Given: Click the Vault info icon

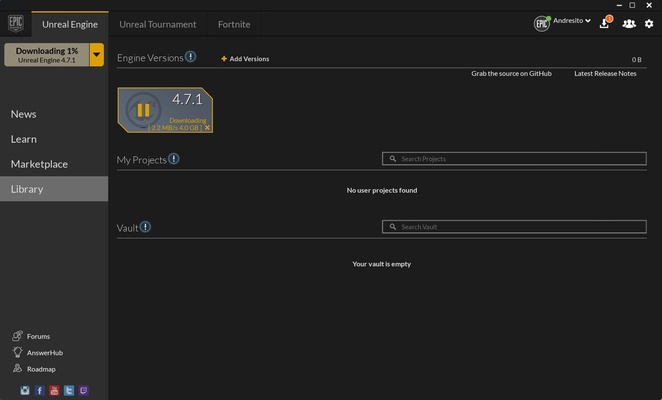Looking at the screenshot, I should tap(146, 227).
